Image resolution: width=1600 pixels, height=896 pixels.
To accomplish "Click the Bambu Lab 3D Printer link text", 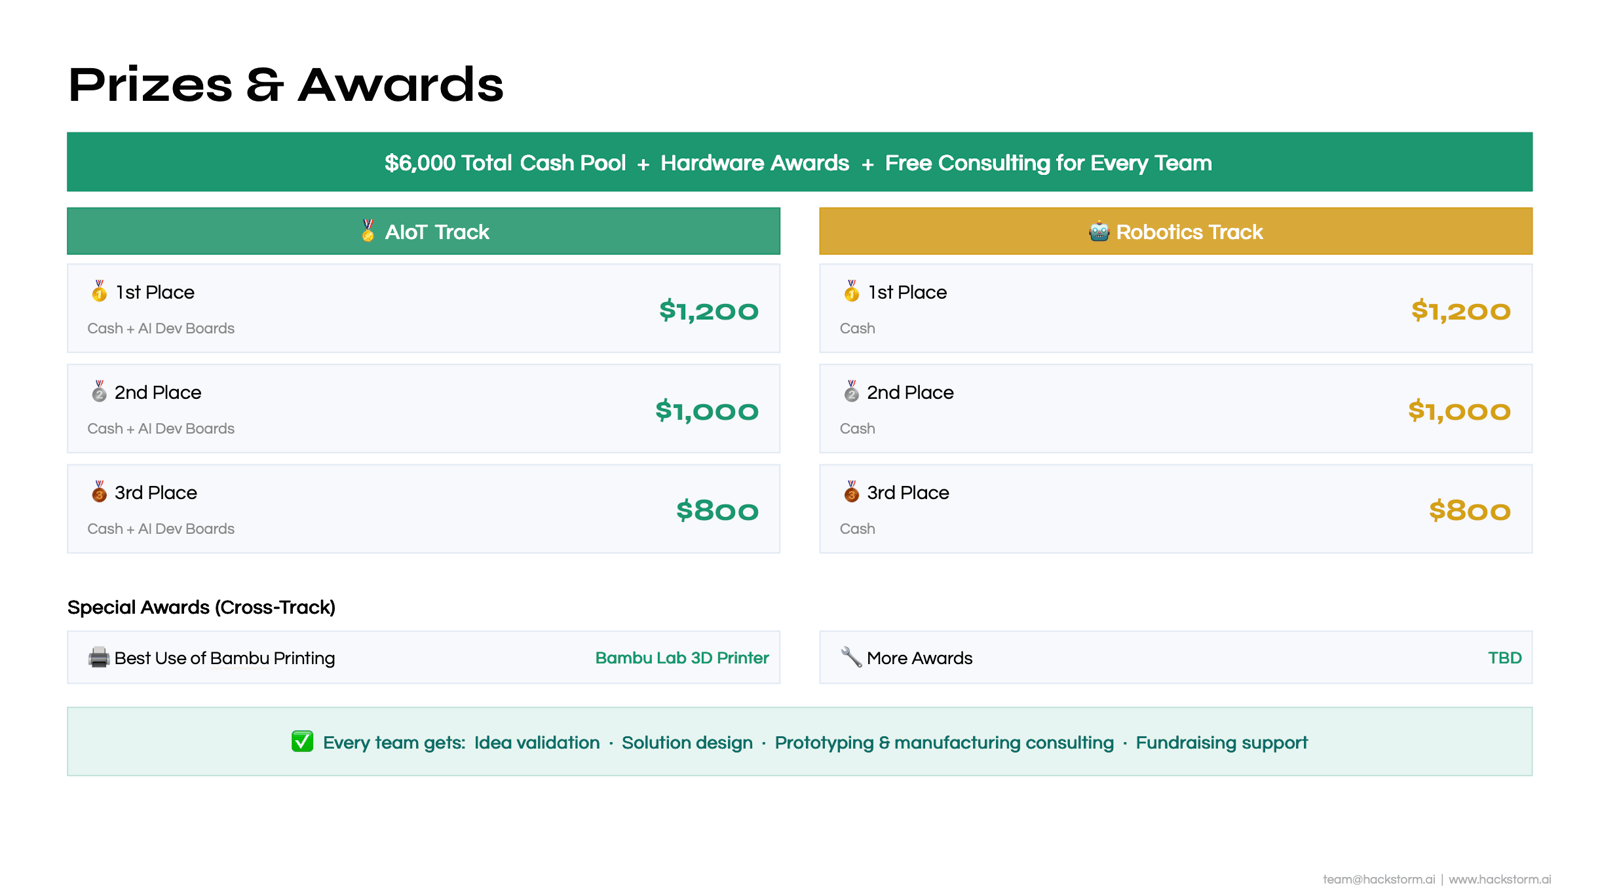I will tap(681, 658).
